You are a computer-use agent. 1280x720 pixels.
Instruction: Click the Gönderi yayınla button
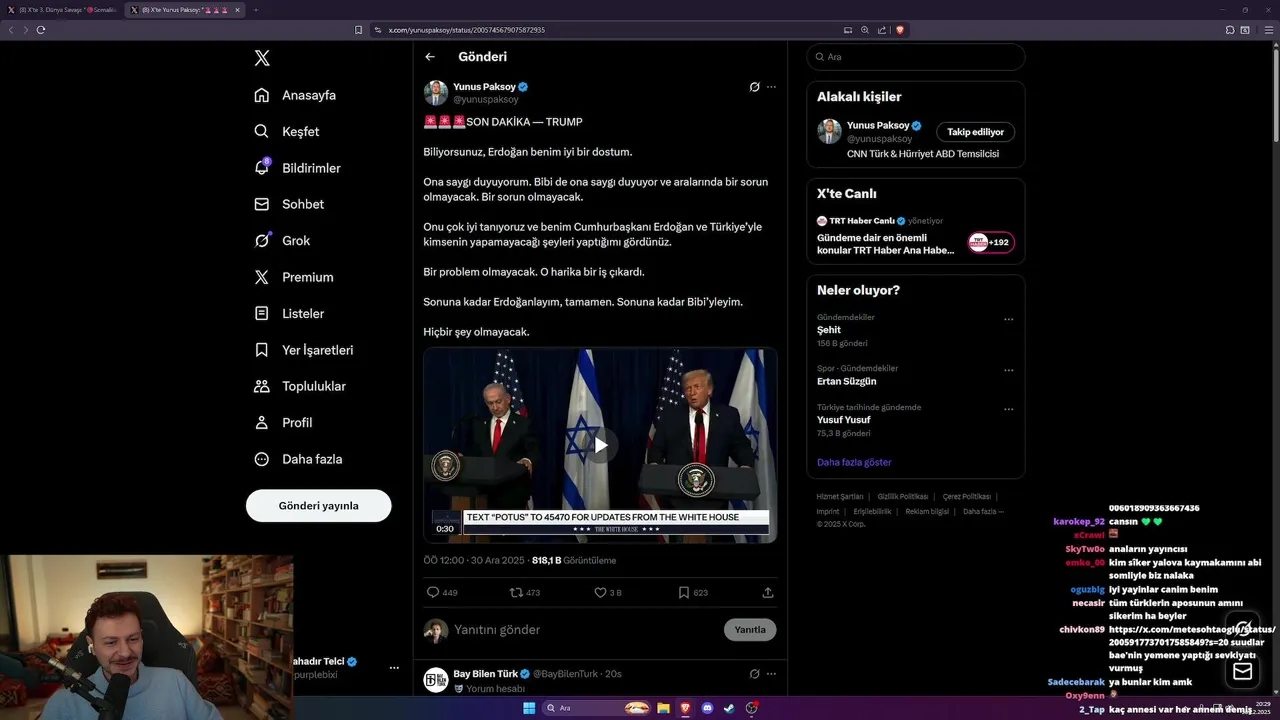(318, 505)
